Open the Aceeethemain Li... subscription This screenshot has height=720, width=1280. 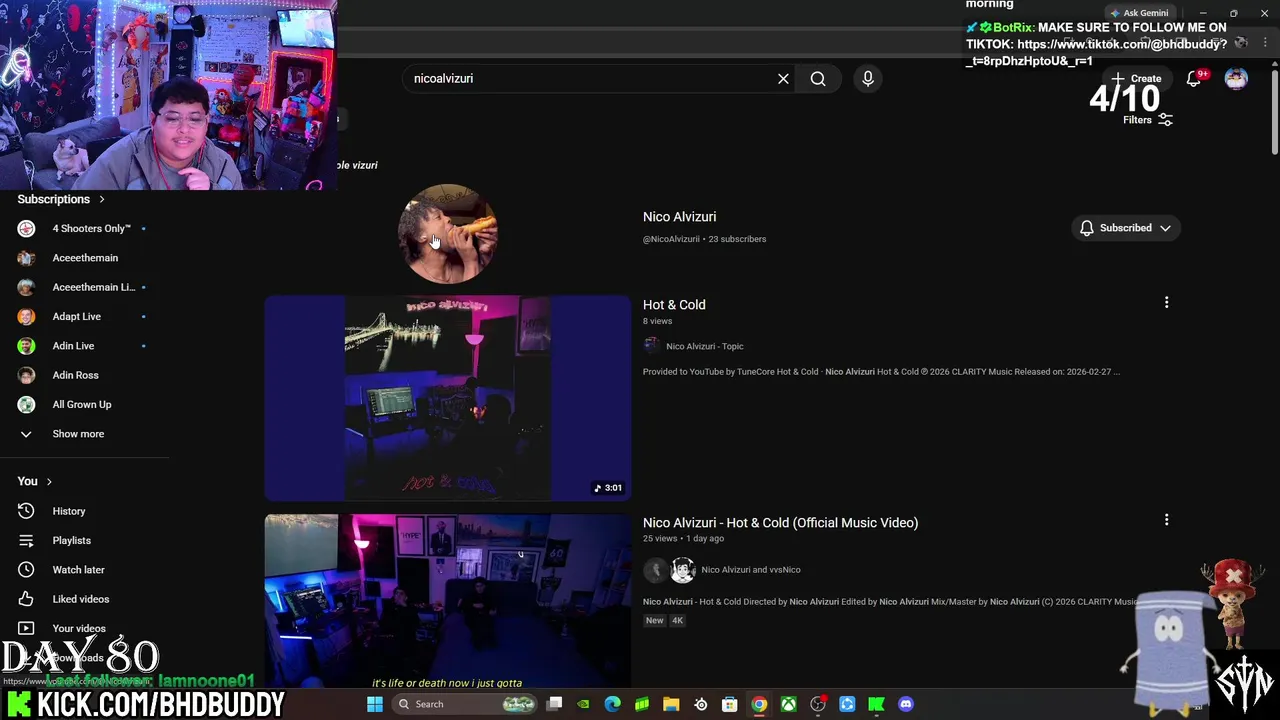pos(84,287)
